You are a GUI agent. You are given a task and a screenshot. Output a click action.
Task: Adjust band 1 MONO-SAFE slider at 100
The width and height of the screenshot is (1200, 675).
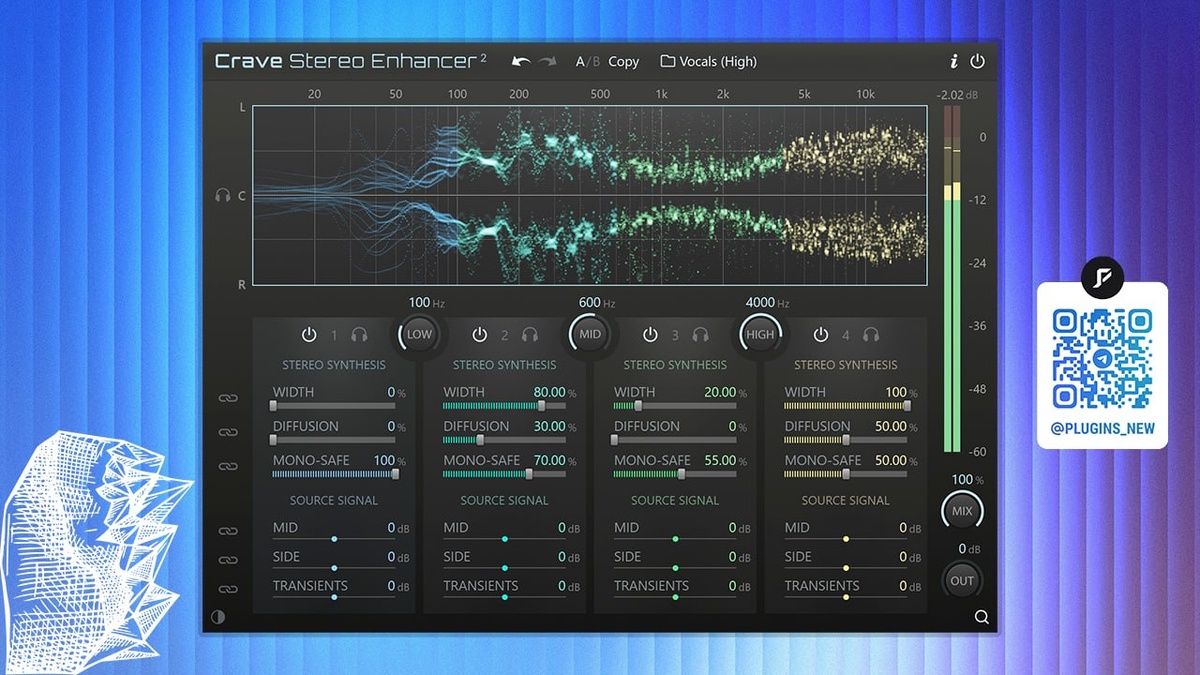click(334, 474)
